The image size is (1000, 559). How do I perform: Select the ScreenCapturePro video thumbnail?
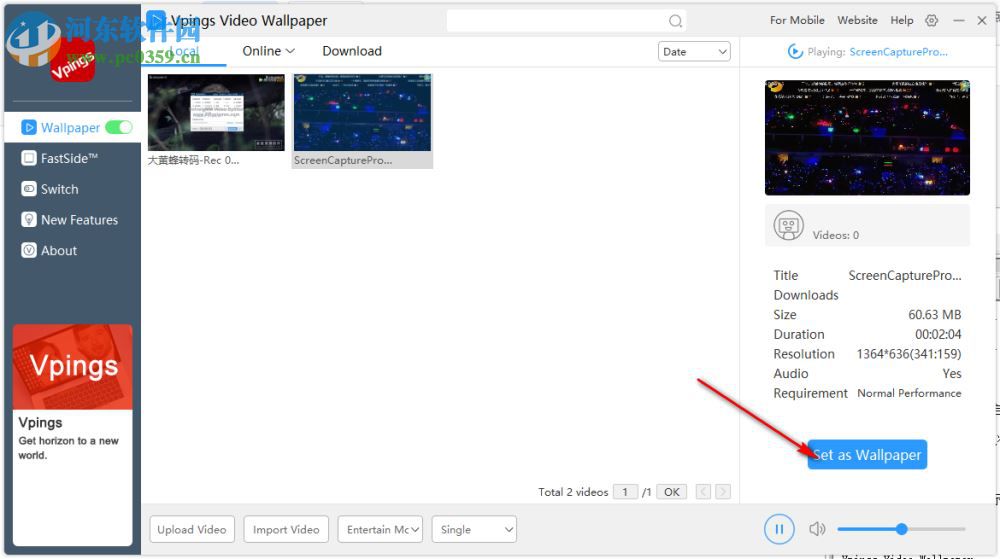point(362,112)
